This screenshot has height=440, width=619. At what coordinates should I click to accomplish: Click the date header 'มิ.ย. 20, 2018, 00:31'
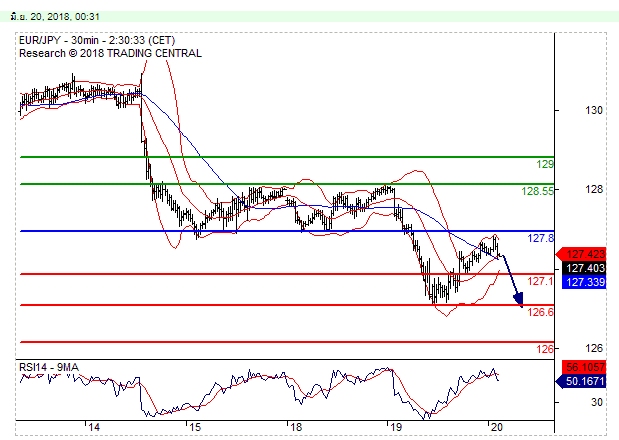(55, 17)
